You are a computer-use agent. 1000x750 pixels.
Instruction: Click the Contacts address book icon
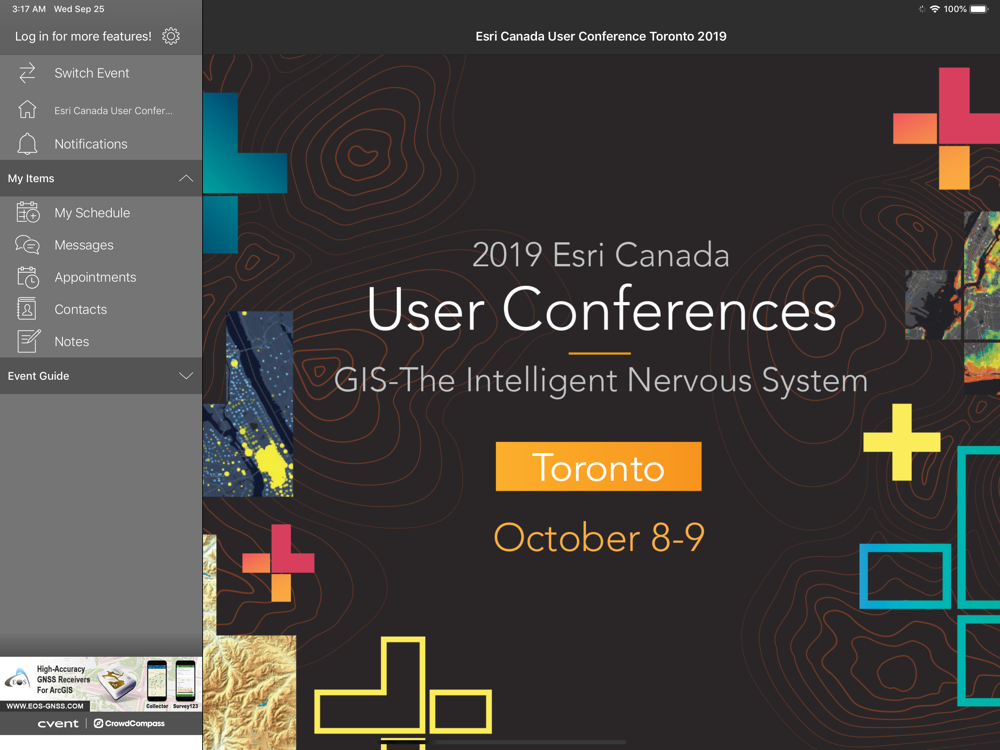pyautogui.click(x=27, y=309)
